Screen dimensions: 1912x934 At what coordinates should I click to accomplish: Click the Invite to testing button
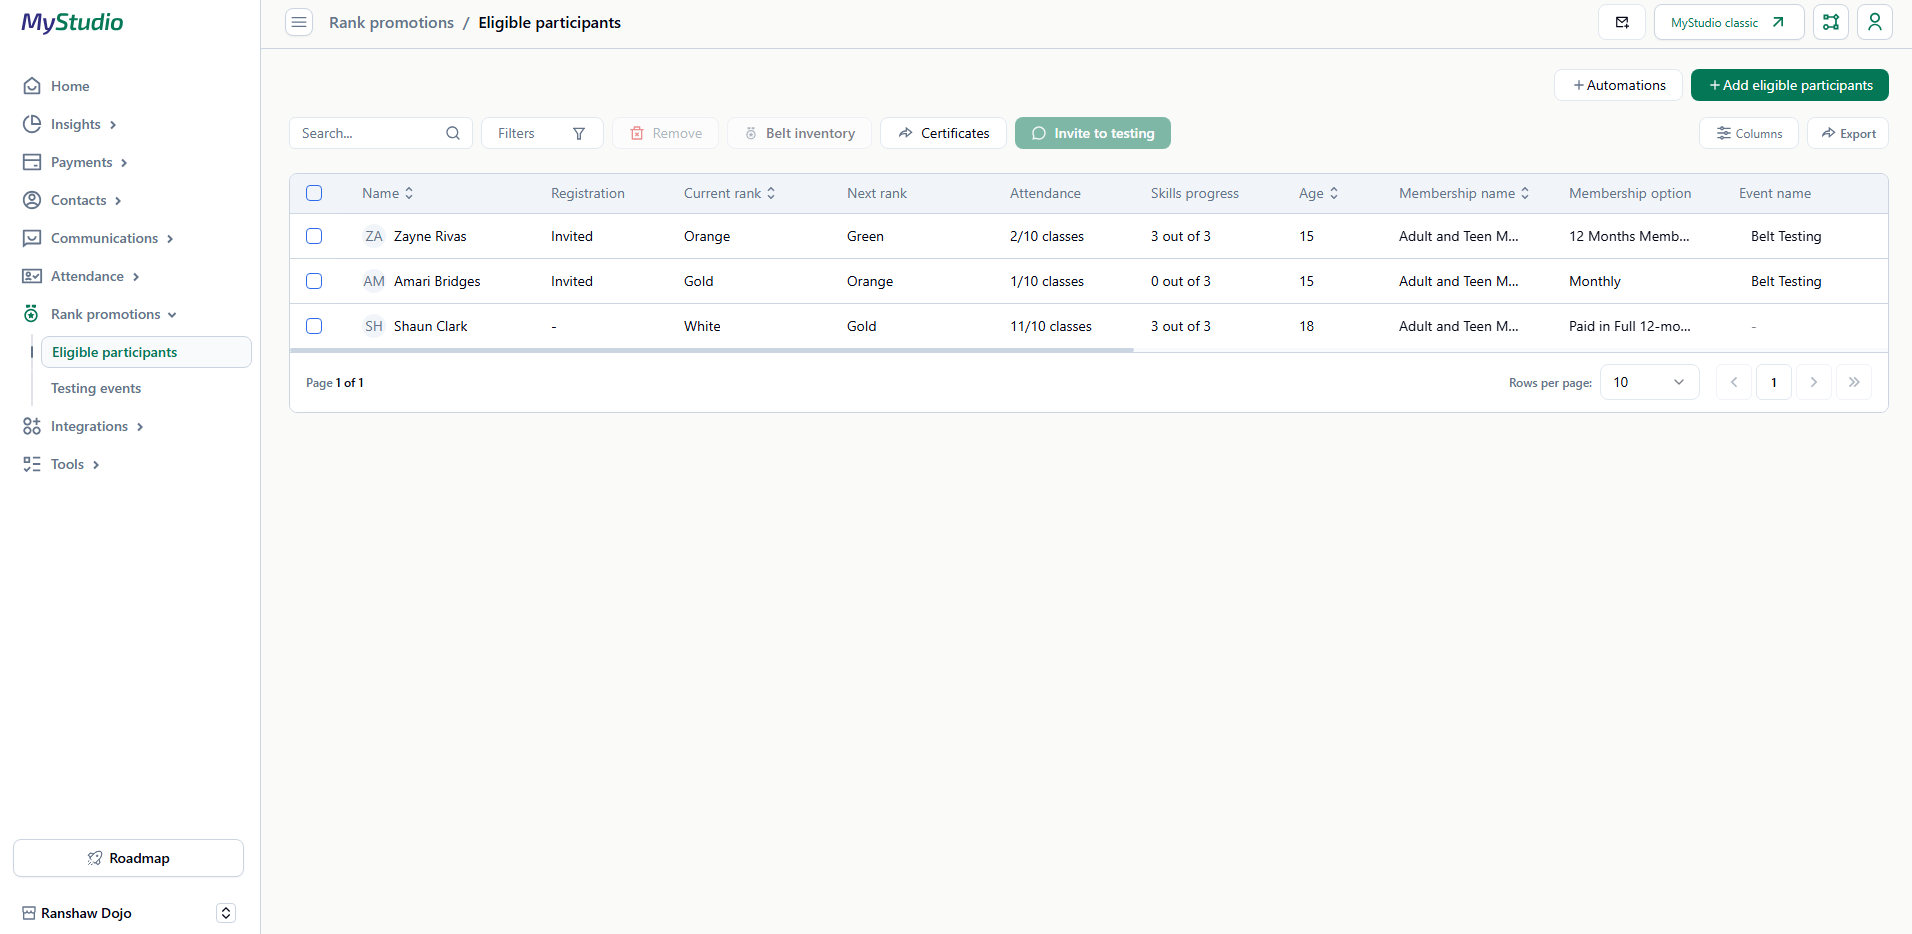pos(1092,133)
